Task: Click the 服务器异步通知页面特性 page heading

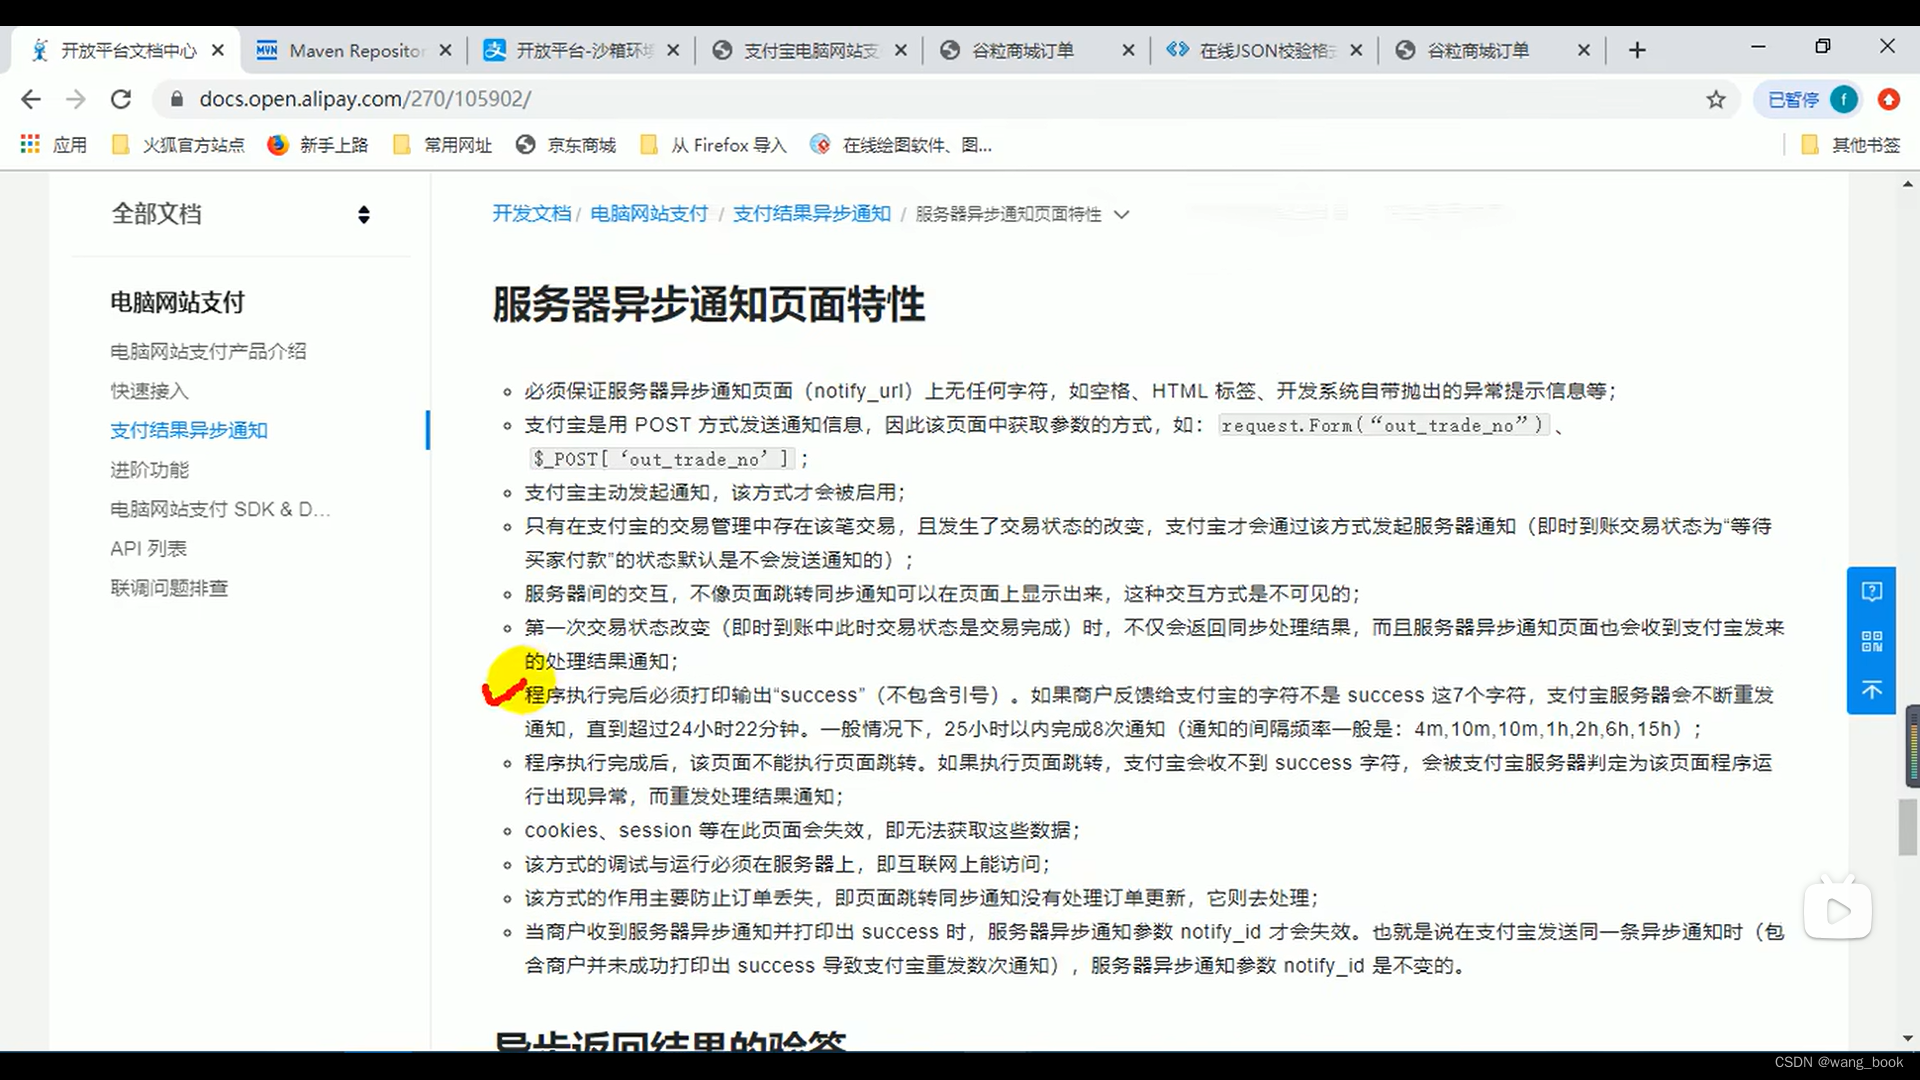Action: click(709, 304)
